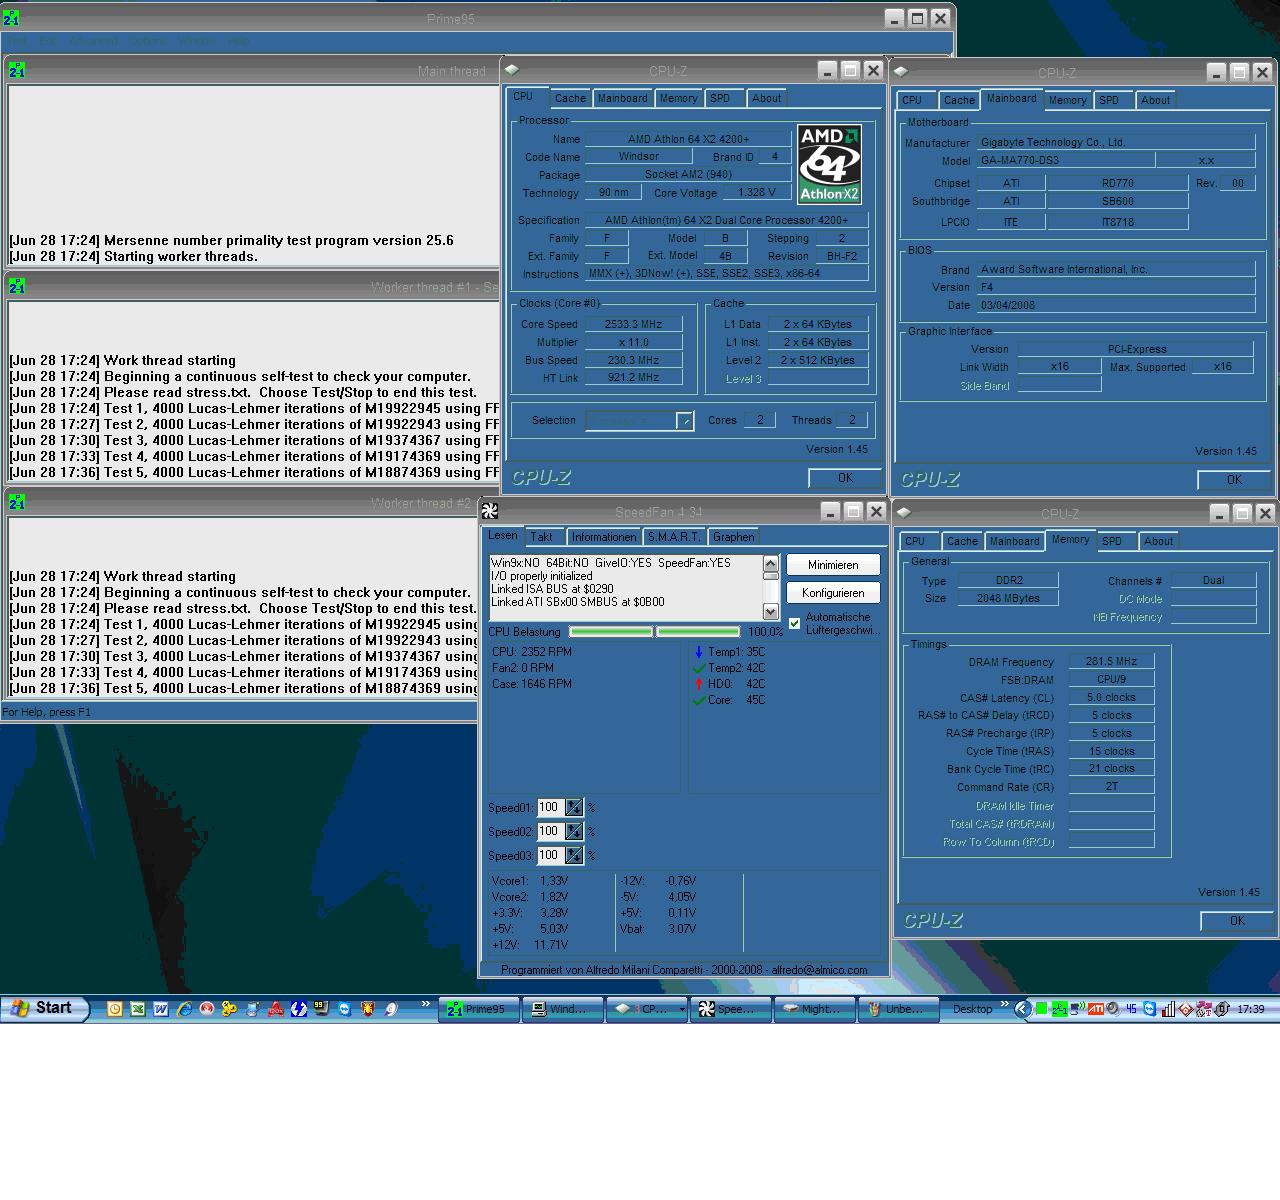This screenshot has width=1280, height=1200.
Task: Click the speaker volume tray icon
Action: (x=1112, y=1009)
